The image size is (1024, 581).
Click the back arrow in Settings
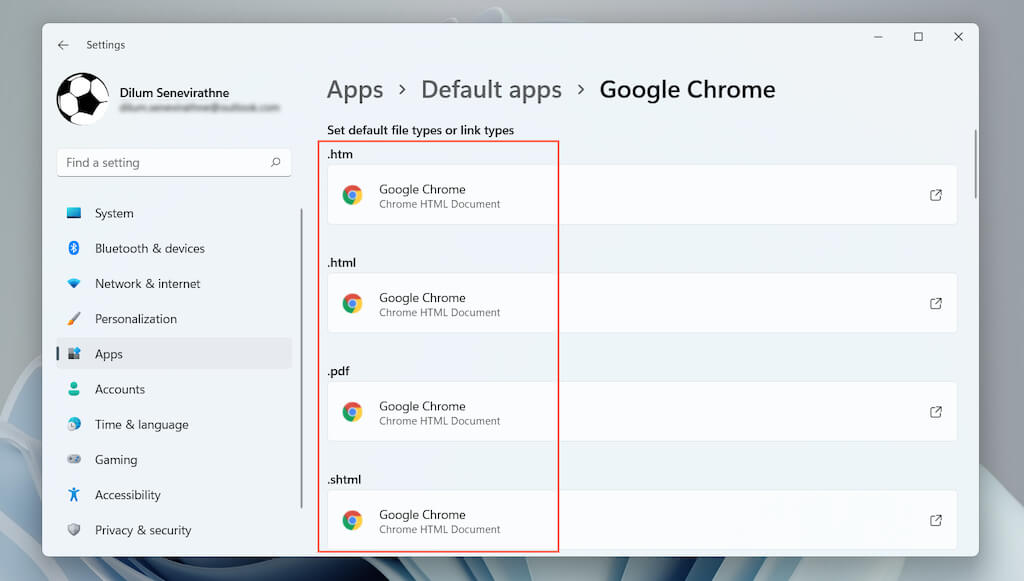click(63, 45)
